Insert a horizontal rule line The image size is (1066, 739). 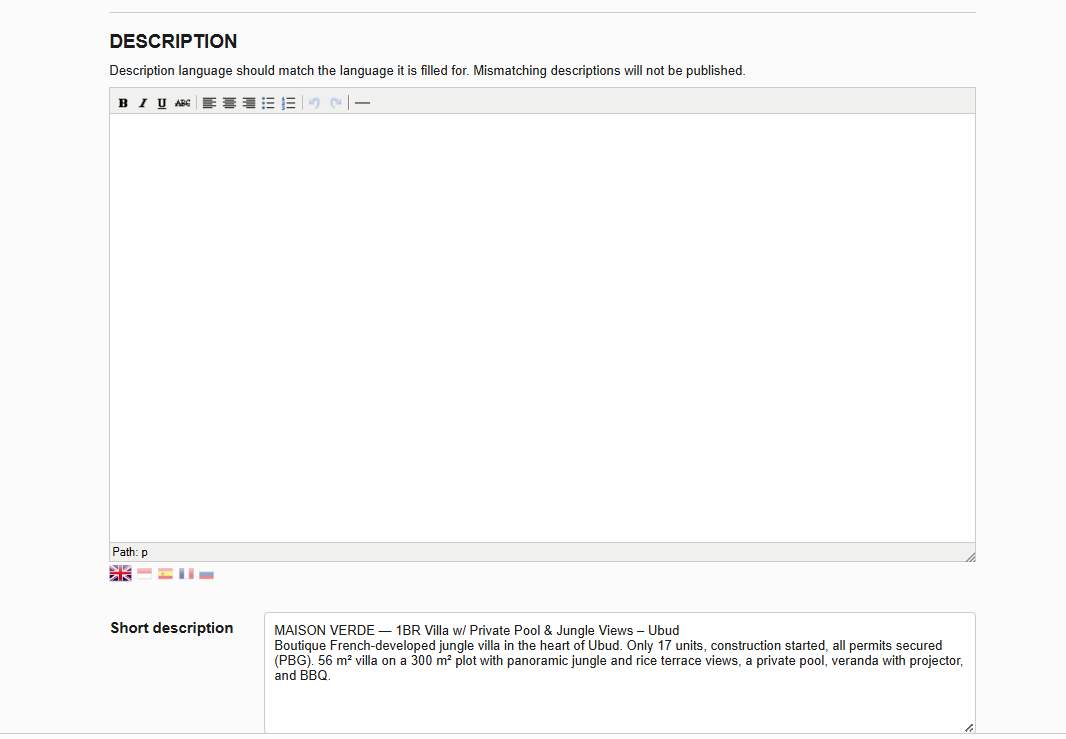[362, 103]
